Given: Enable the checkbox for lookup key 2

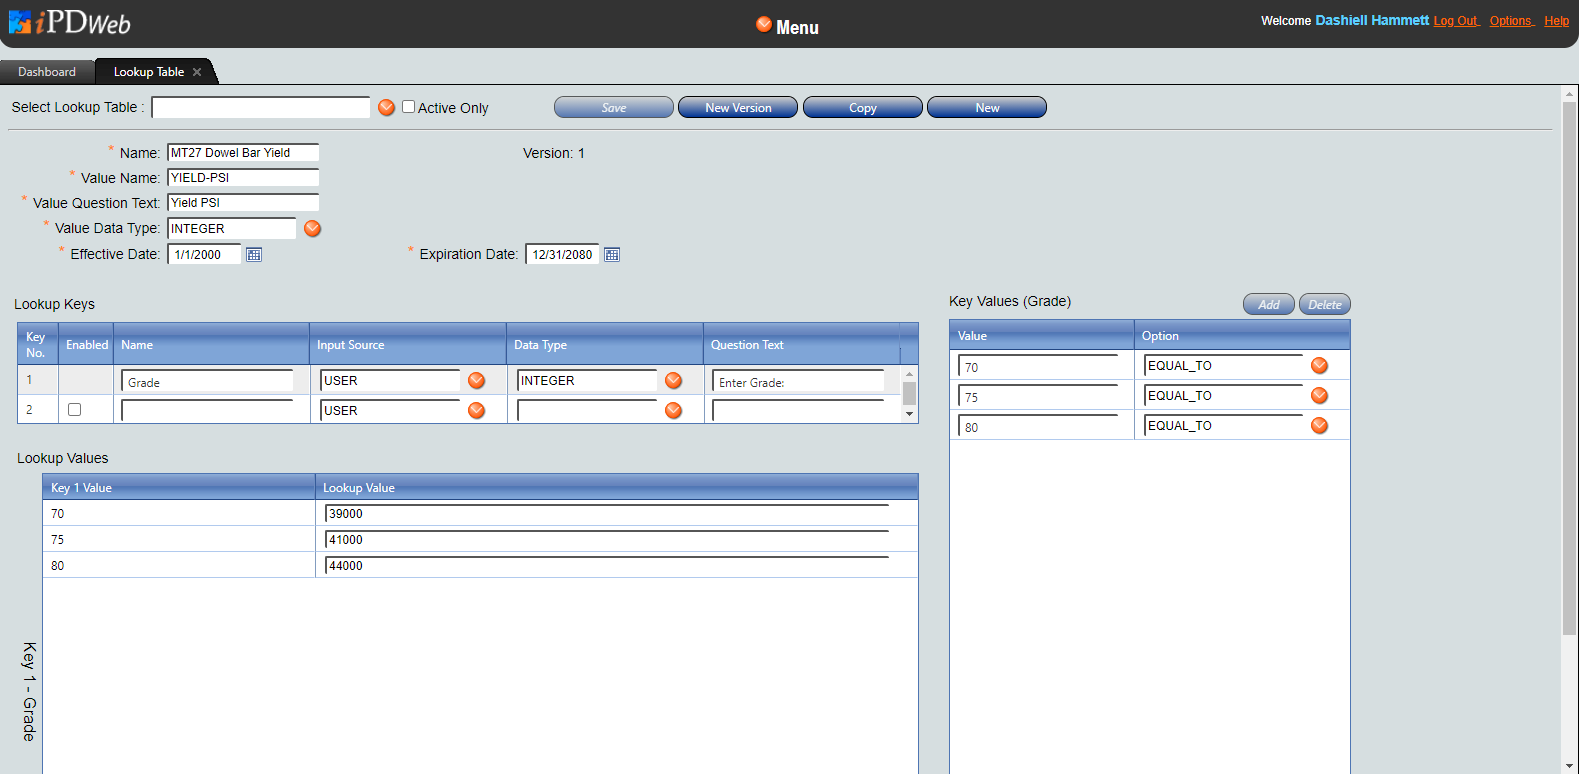Looking at the screenshot, I should (74, 410).
